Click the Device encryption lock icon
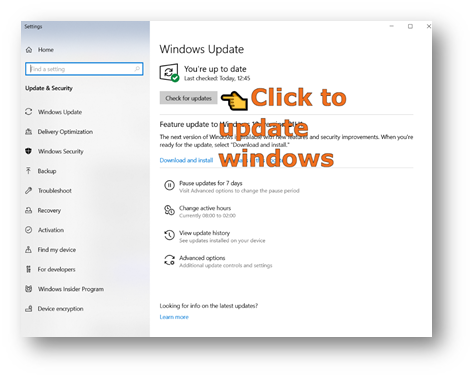The height and width of the screenshot is (379, 474). coord(29,308)
